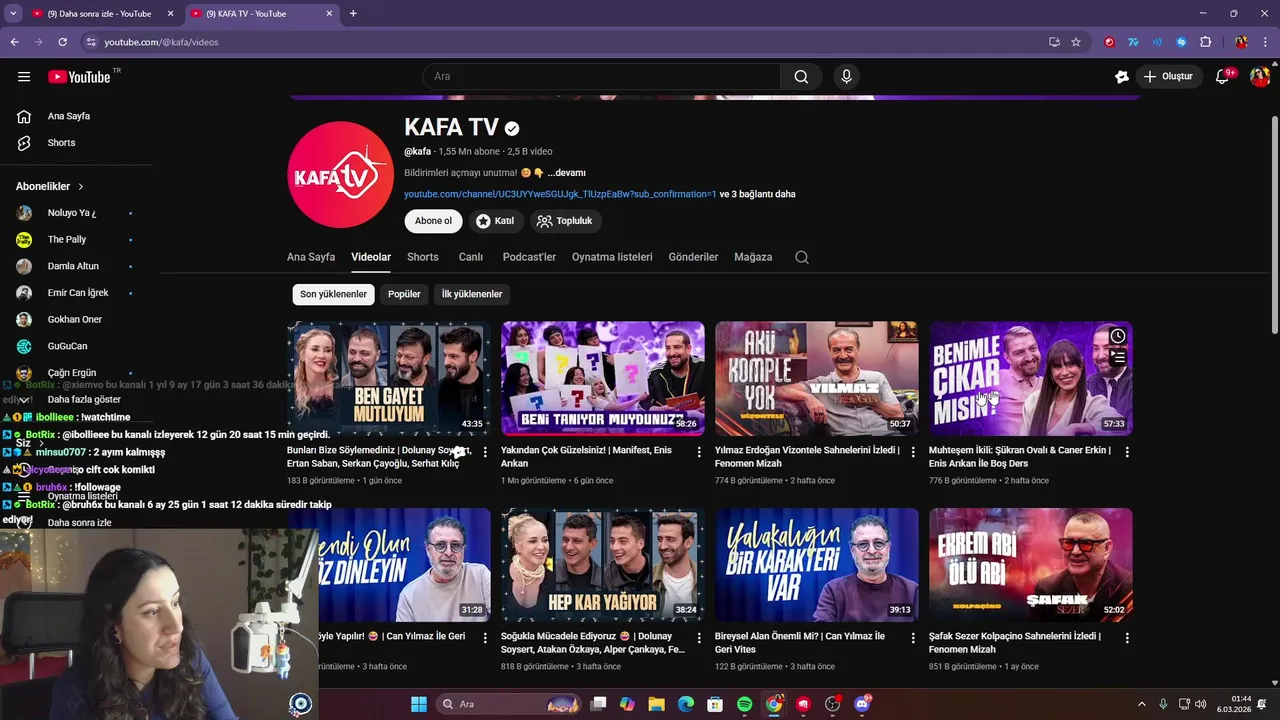Select the İlk yüklenenler filter chip

472,294
